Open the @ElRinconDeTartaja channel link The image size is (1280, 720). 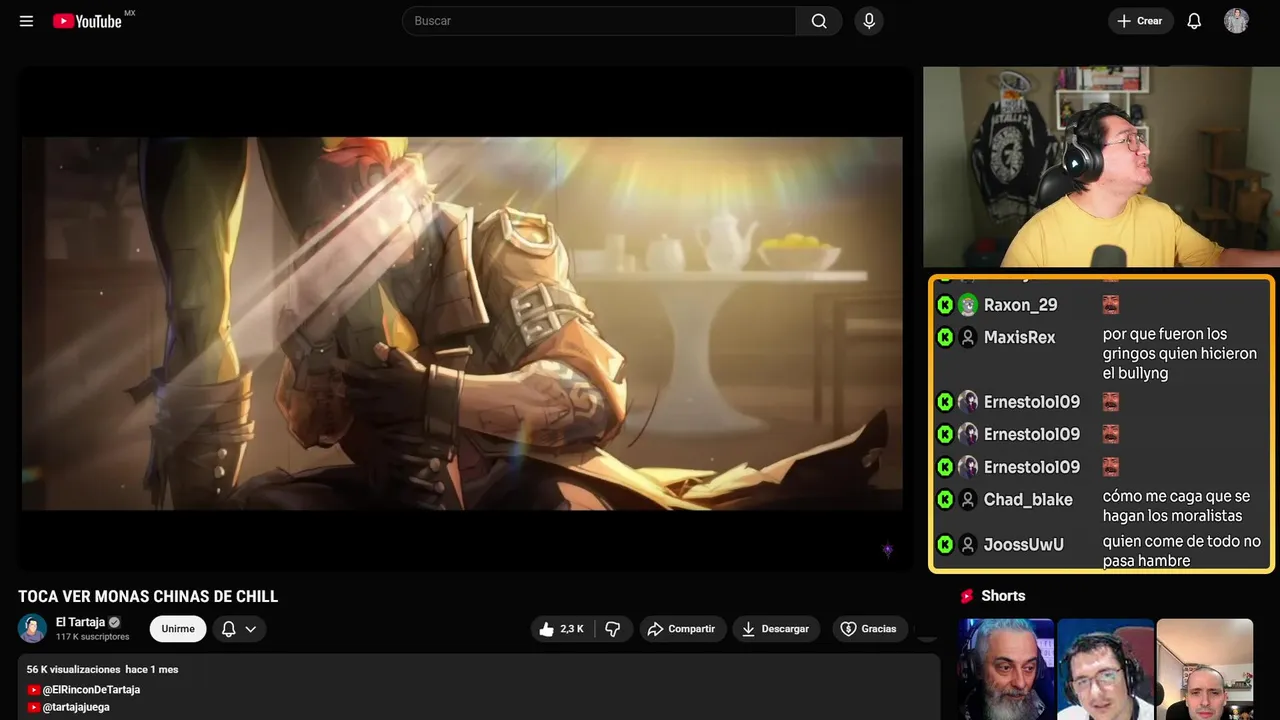pos(91,690)
